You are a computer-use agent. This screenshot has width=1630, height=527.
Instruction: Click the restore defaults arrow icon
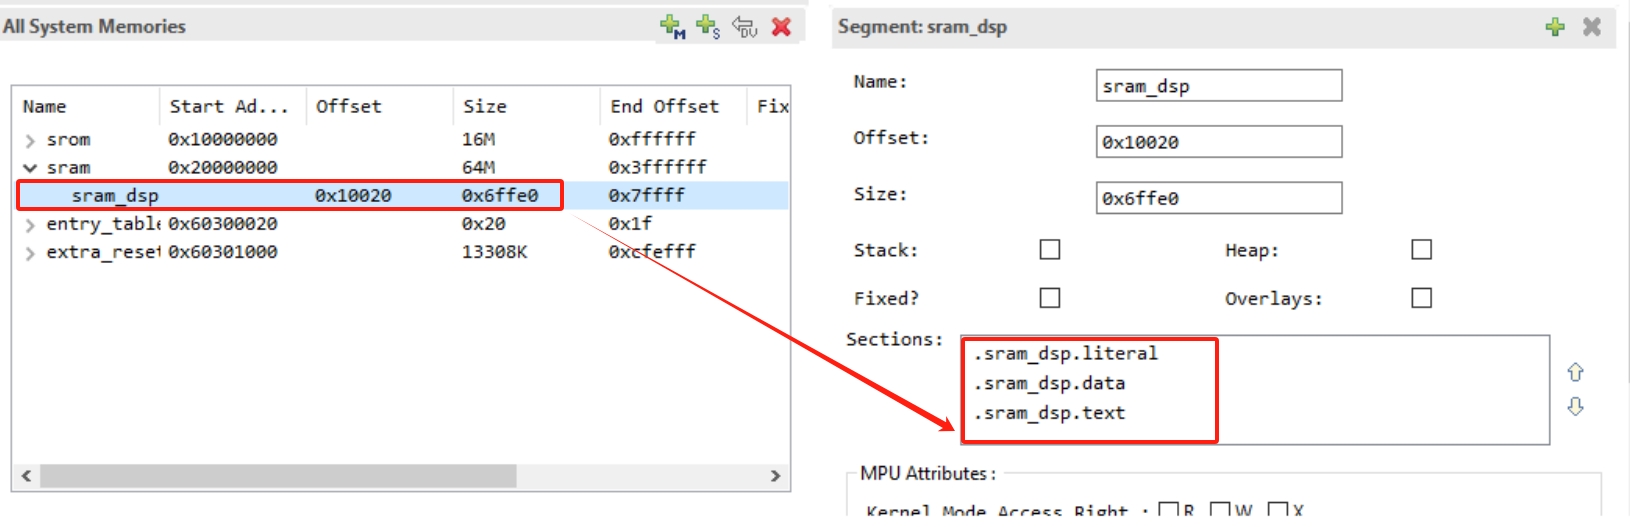click(x=745, y=27)
